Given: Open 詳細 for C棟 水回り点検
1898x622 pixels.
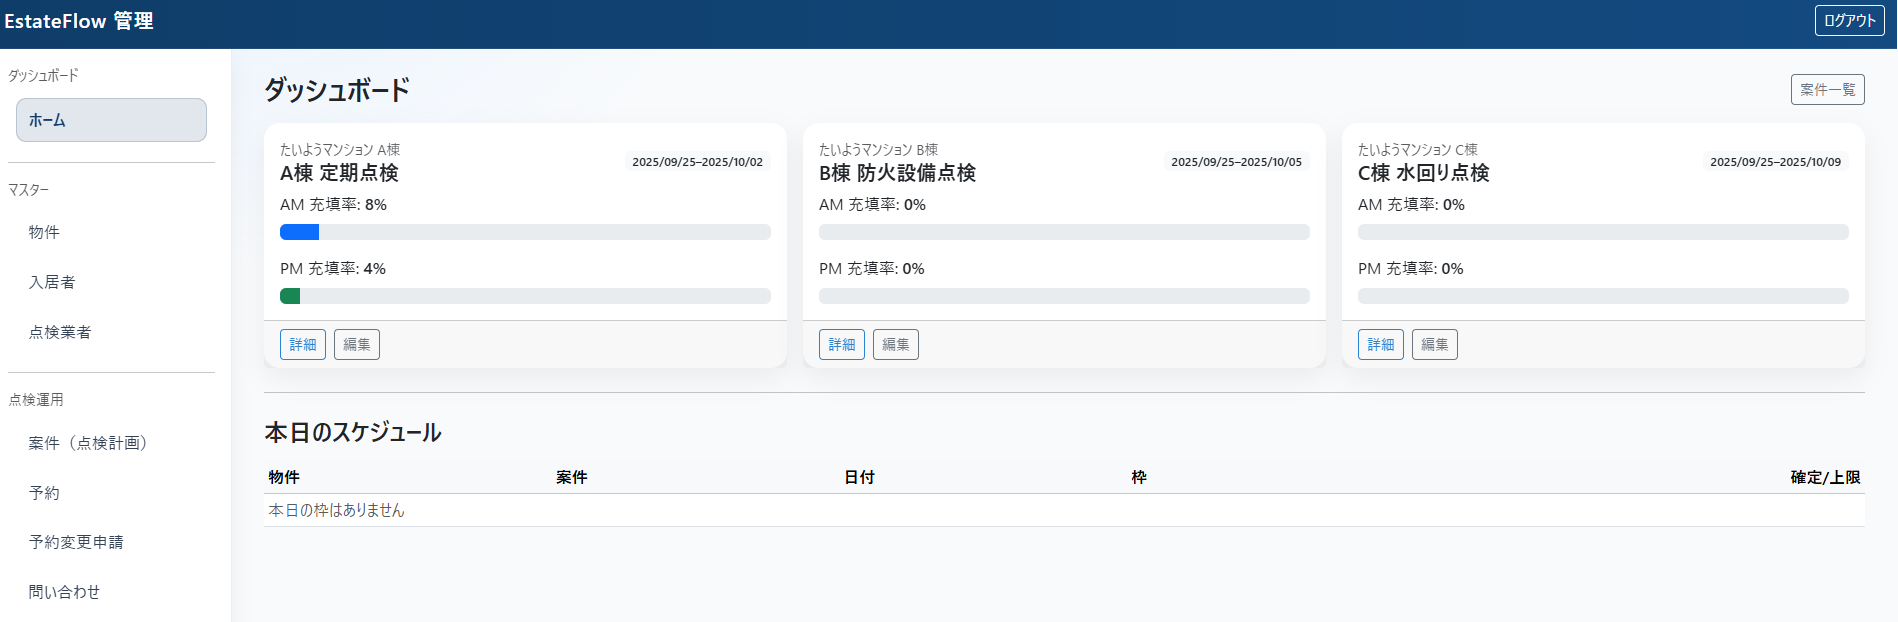Looking at the screenshot, I should click(1380, 344).
